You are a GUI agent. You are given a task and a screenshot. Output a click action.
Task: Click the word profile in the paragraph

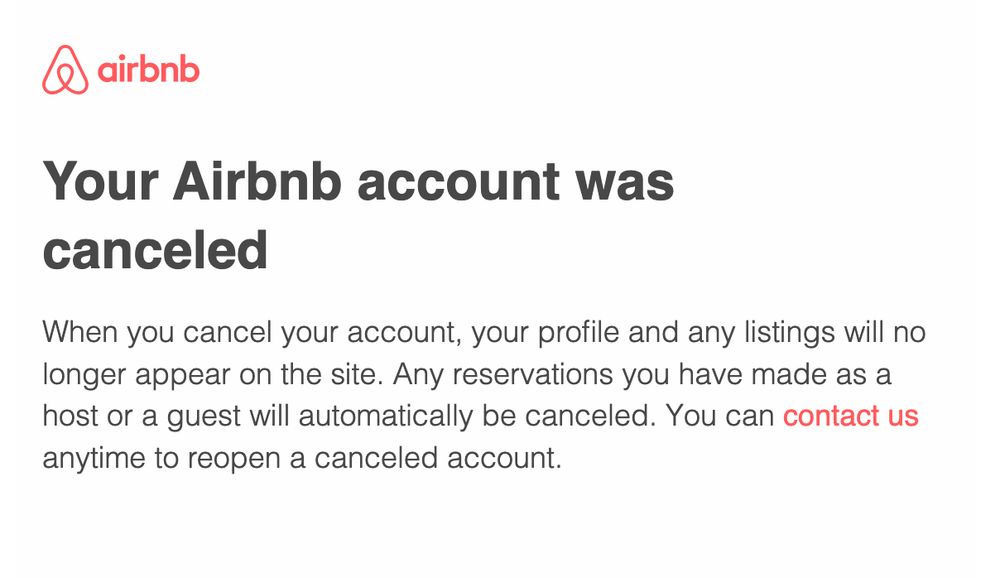coord(578,332)
